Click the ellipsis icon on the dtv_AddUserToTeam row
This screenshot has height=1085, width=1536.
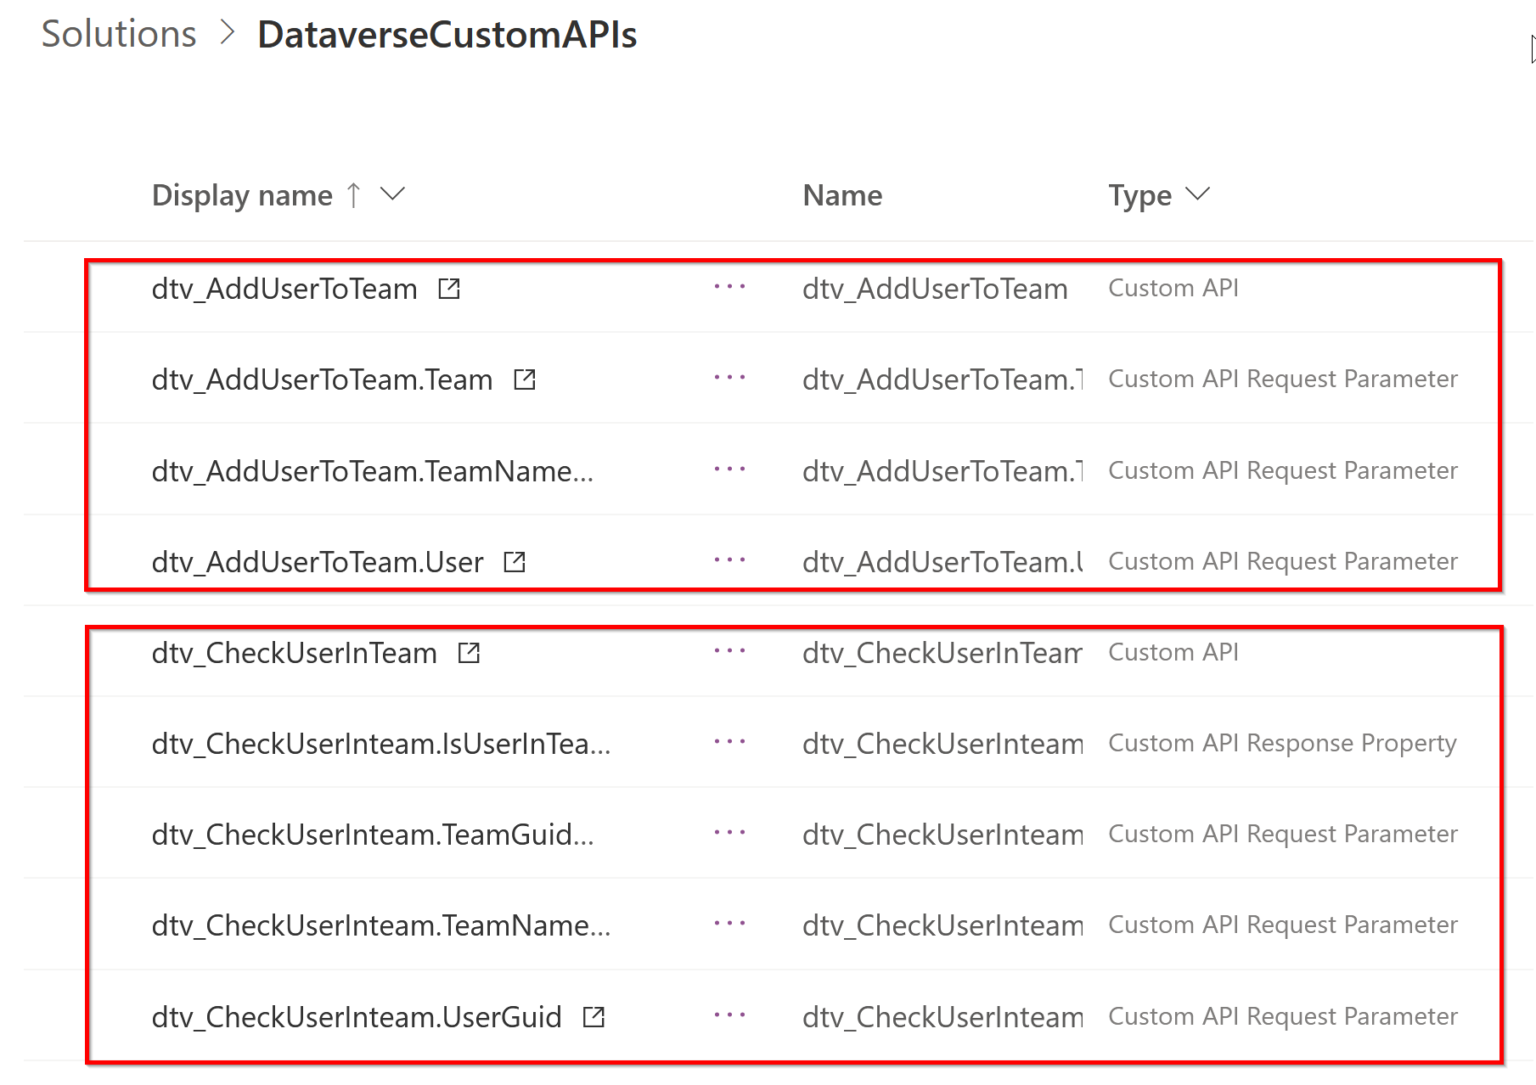click(x=729, y=287)
